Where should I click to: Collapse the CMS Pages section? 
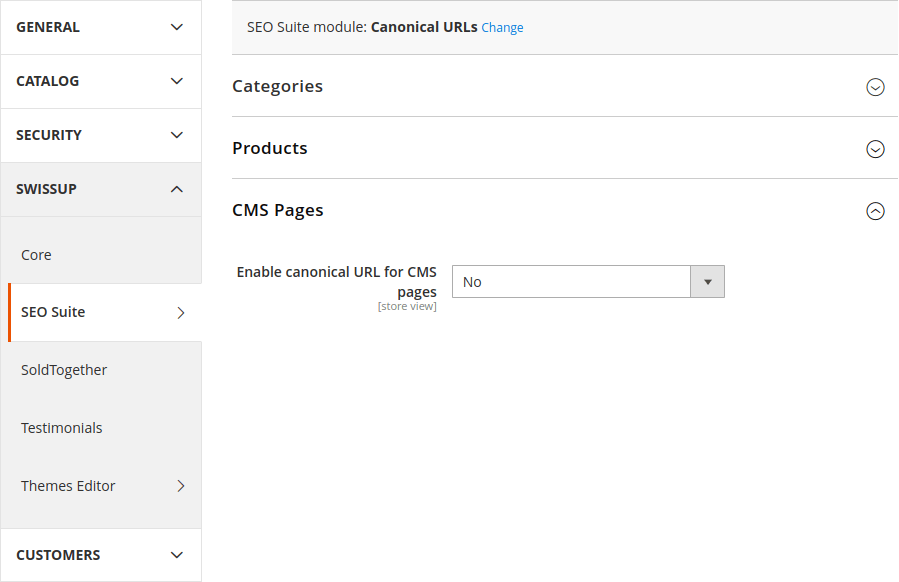[875, 211]
